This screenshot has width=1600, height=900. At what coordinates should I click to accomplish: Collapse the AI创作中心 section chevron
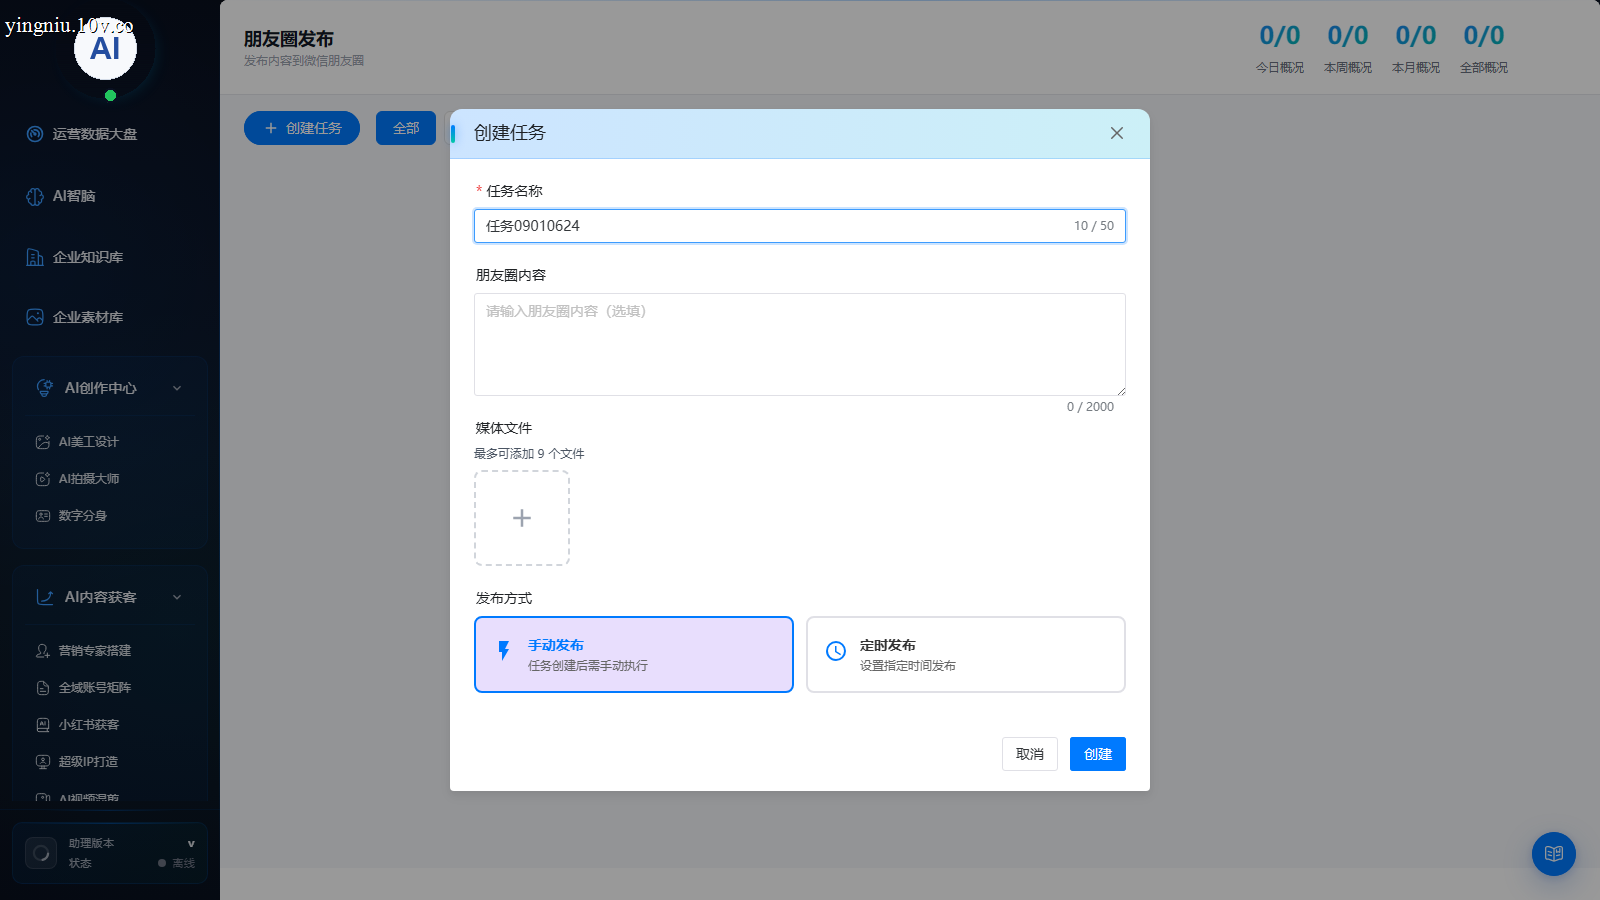pyautogui.click(x=177, y=388)
